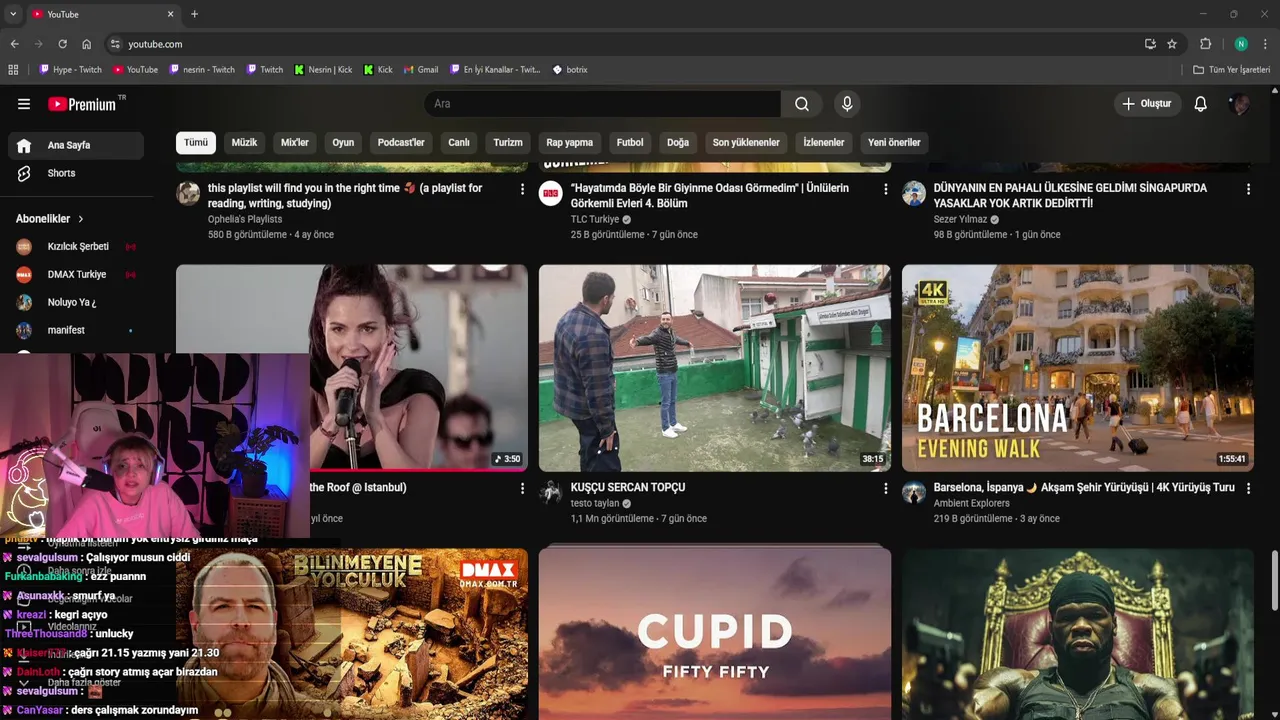Select the Podcast'ler filter chip
The width and height of the screenshot is (1280, 720).
[x=401, y=142]
